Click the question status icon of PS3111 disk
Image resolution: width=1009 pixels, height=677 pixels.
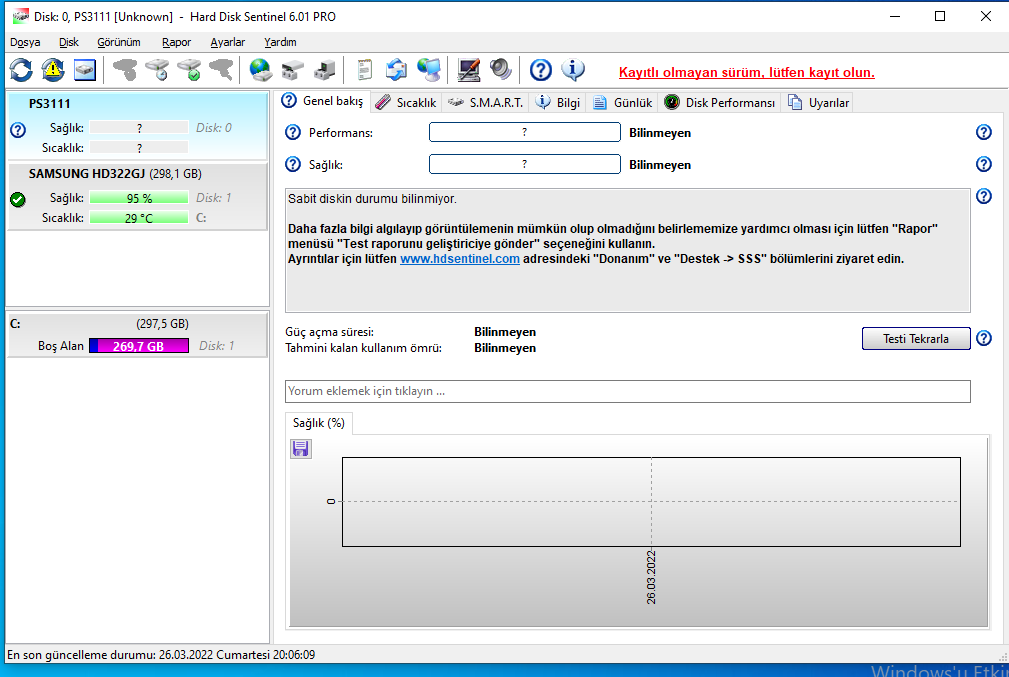coord(18,130)
